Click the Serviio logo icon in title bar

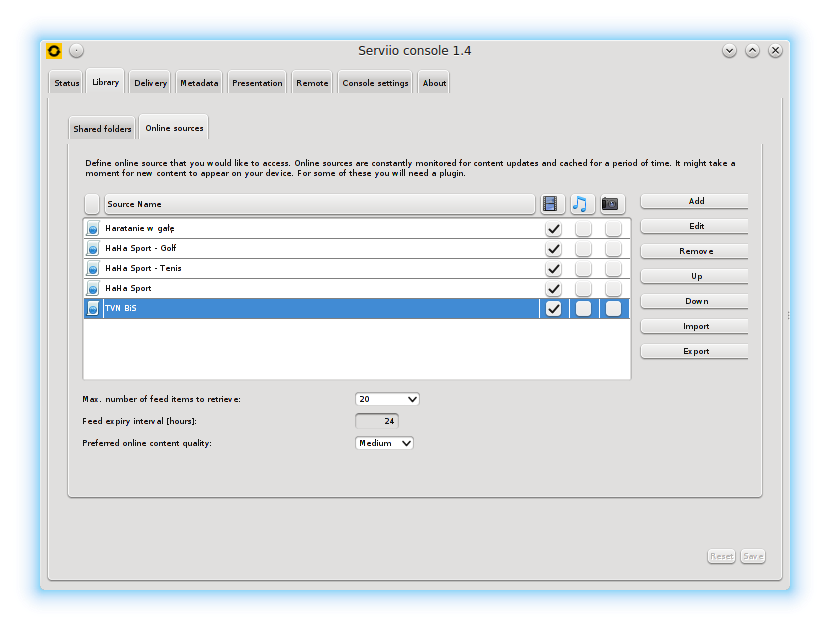54,51
